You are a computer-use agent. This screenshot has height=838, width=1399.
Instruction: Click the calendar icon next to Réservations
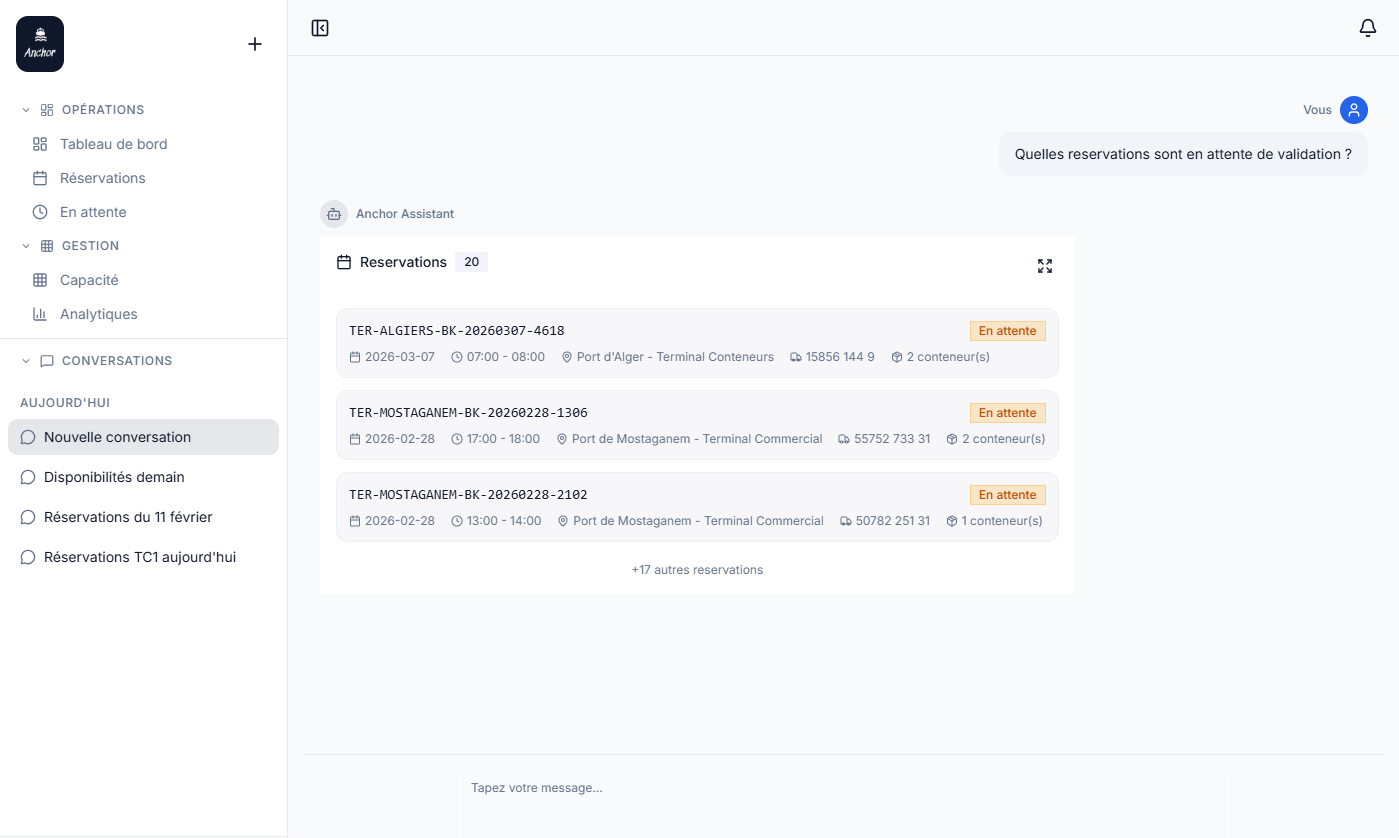click(x=40, y=178)
